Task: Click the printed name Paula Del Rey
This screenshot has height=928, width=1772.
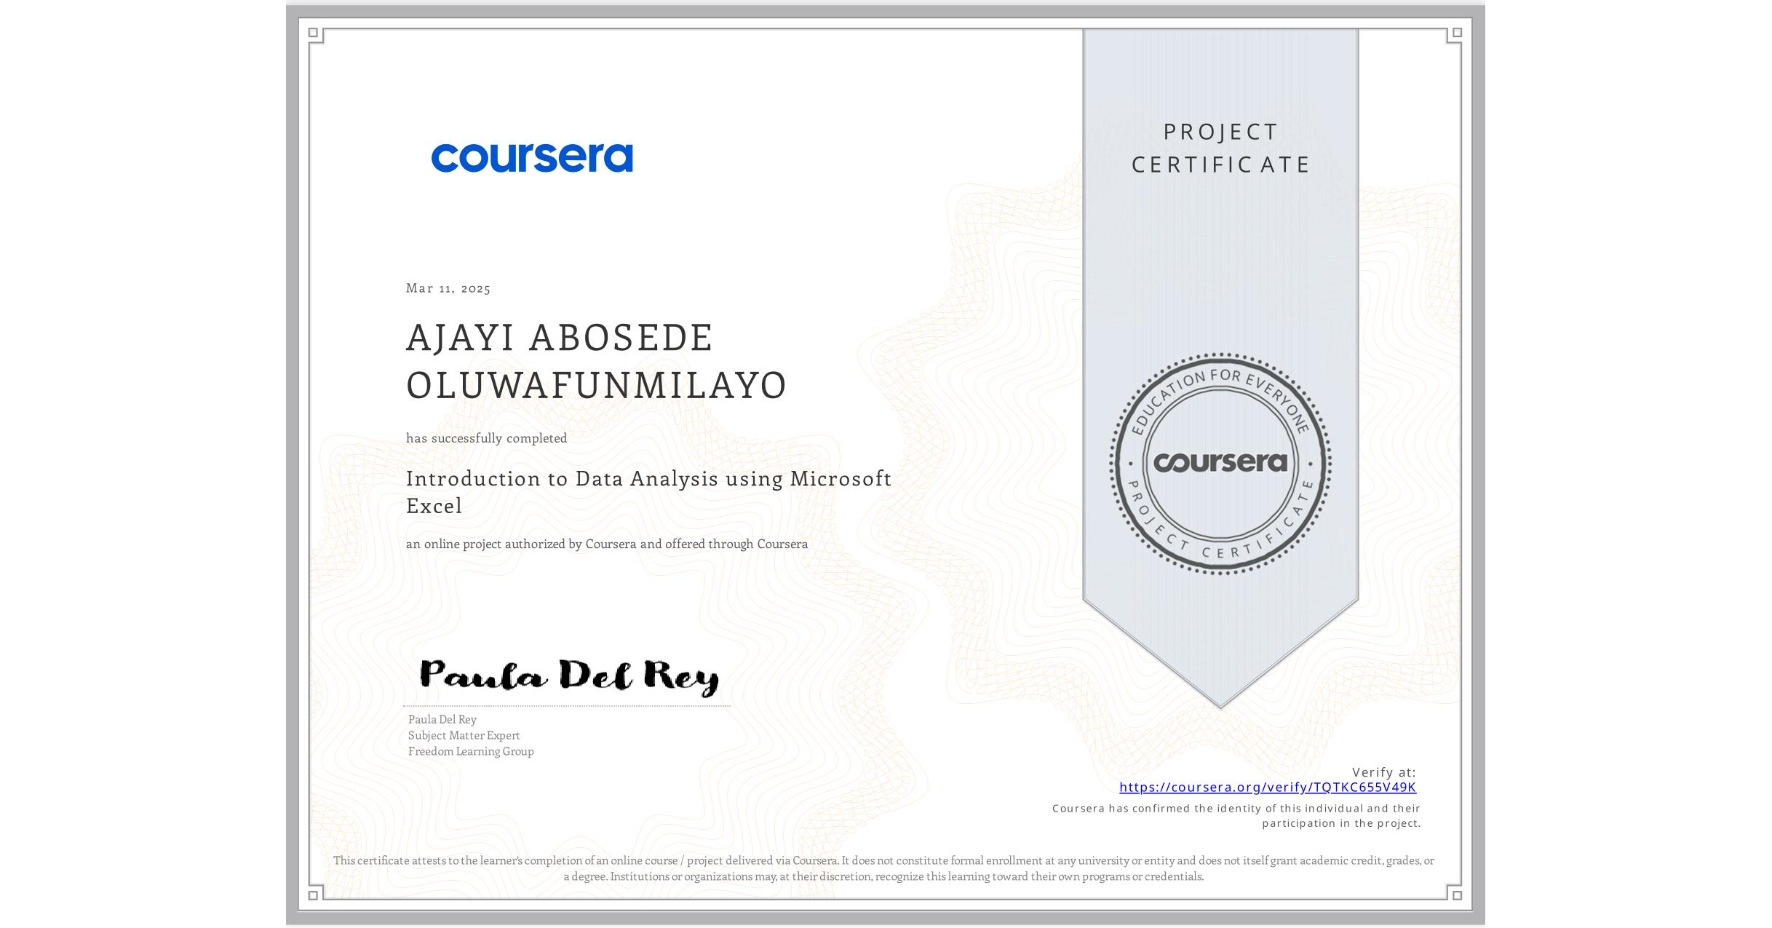Action: pyautogui.click(x=442, y=719)
